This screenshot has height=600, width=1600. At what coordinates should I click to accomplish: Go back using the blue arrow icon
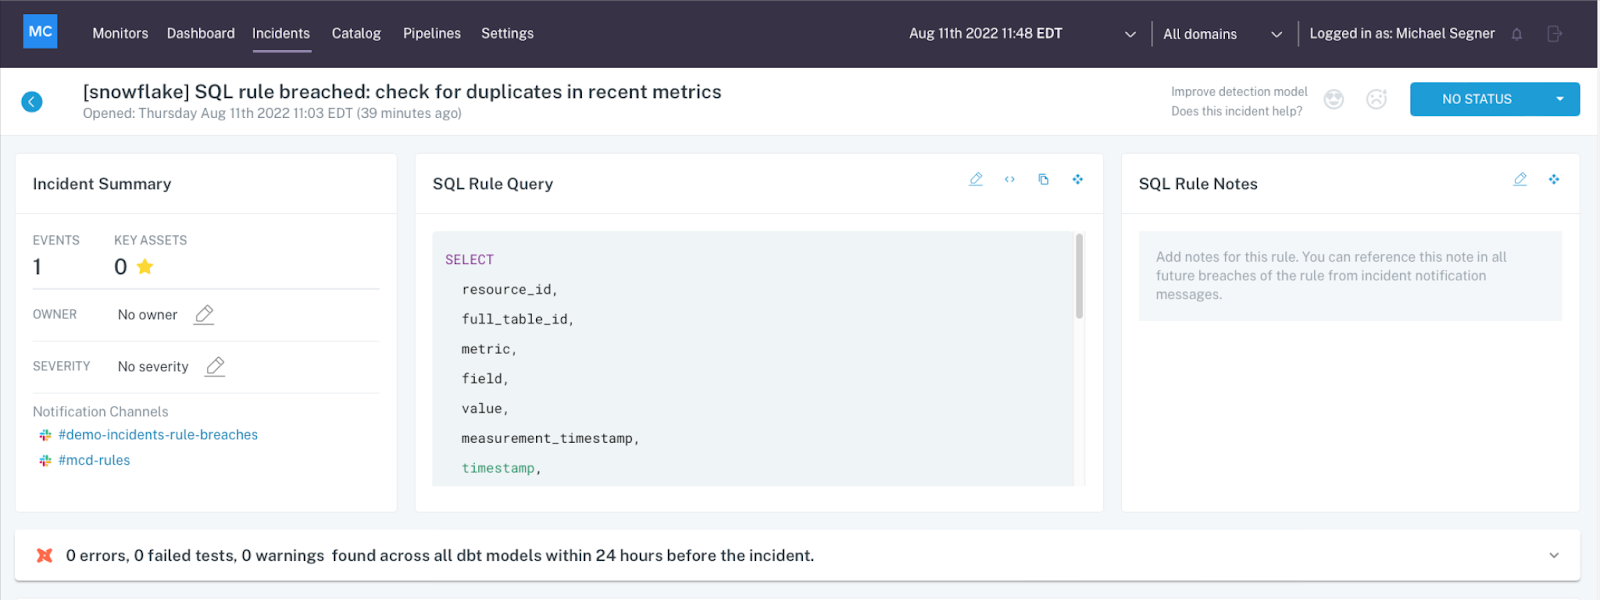32,102
